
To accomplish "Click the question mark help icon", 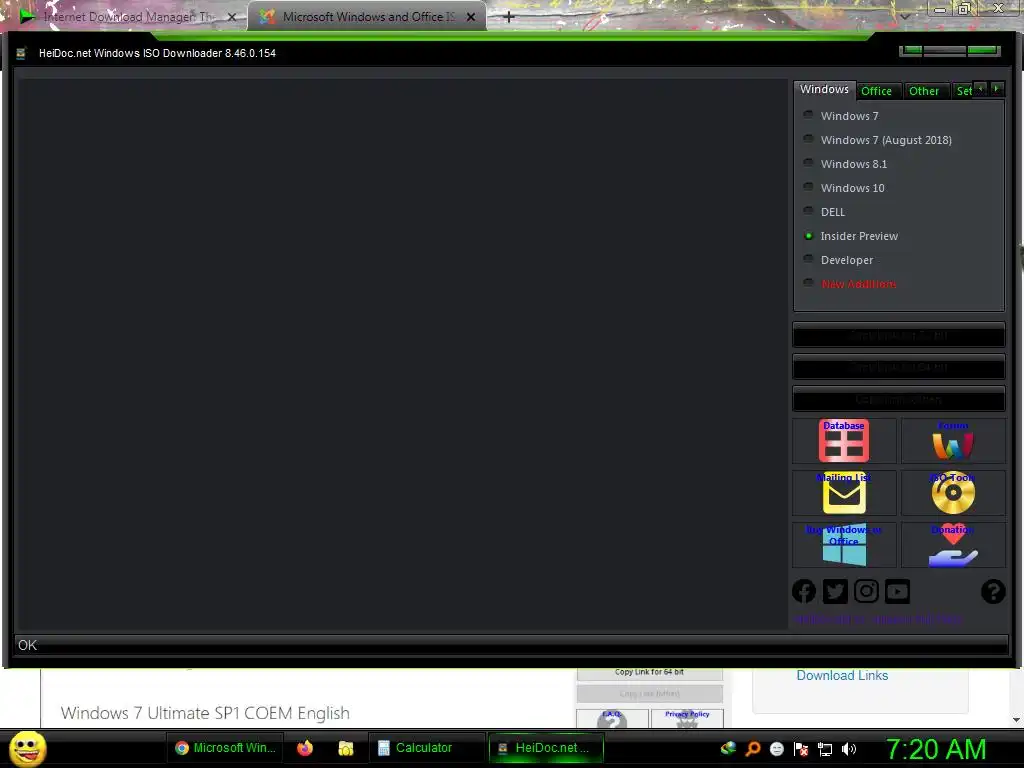I will (x=993, y=592).
